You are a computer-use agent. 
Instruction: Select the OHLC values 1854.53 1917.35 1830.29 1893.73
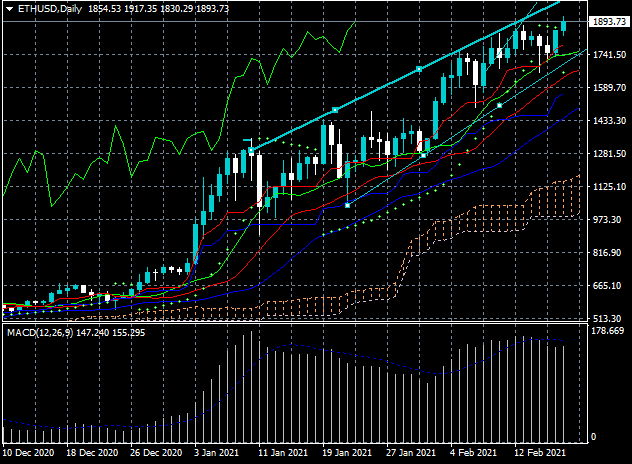(x=158, y=9)
